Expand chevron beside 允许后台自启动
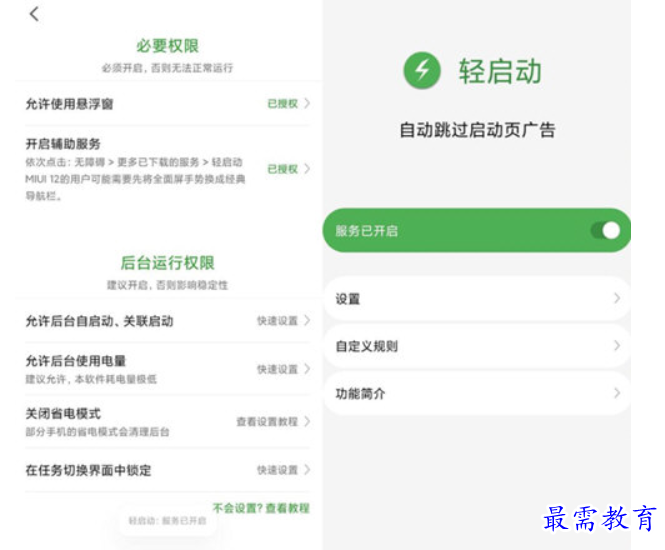Viewport: 665px width, 550px height. [307, 321]
